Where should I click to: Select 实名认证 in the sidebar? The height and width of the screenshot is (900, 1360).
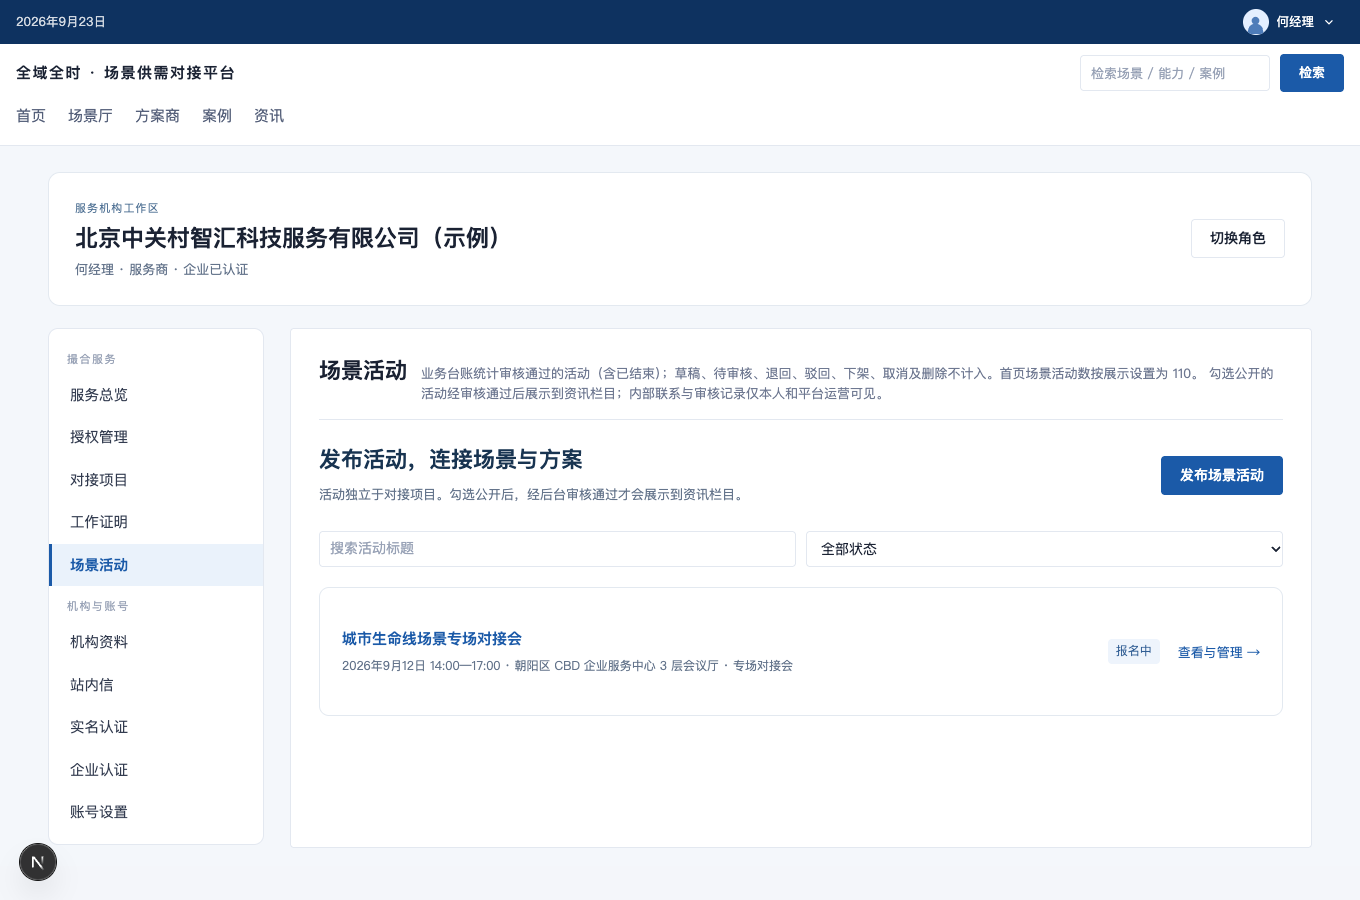coord(156,727)
